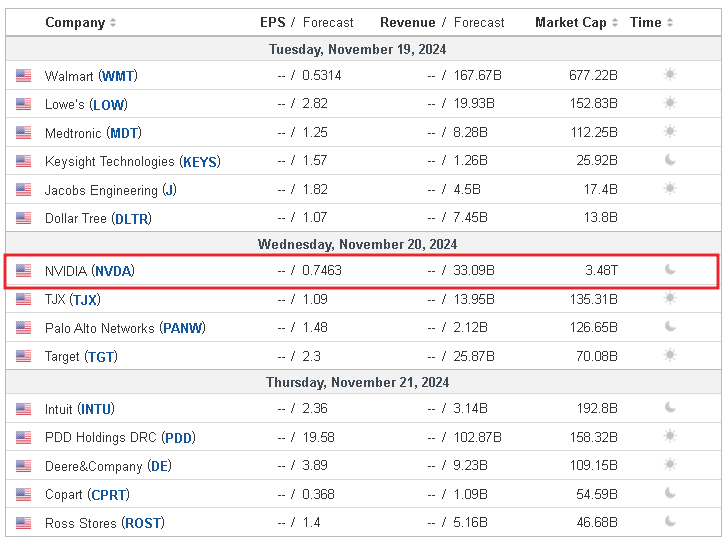Open the TJX ticker link
The width and height of the screenshot is (728, 541).
(85, 300)
